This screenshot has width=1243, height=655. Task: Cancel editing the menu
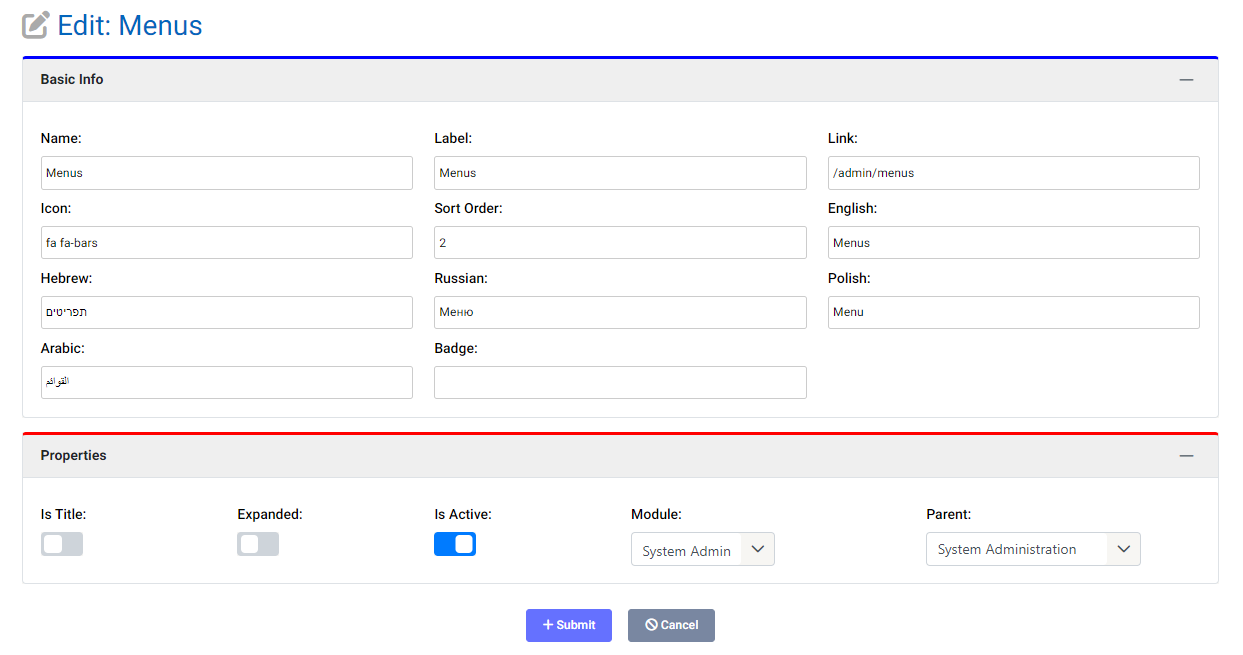671,625
